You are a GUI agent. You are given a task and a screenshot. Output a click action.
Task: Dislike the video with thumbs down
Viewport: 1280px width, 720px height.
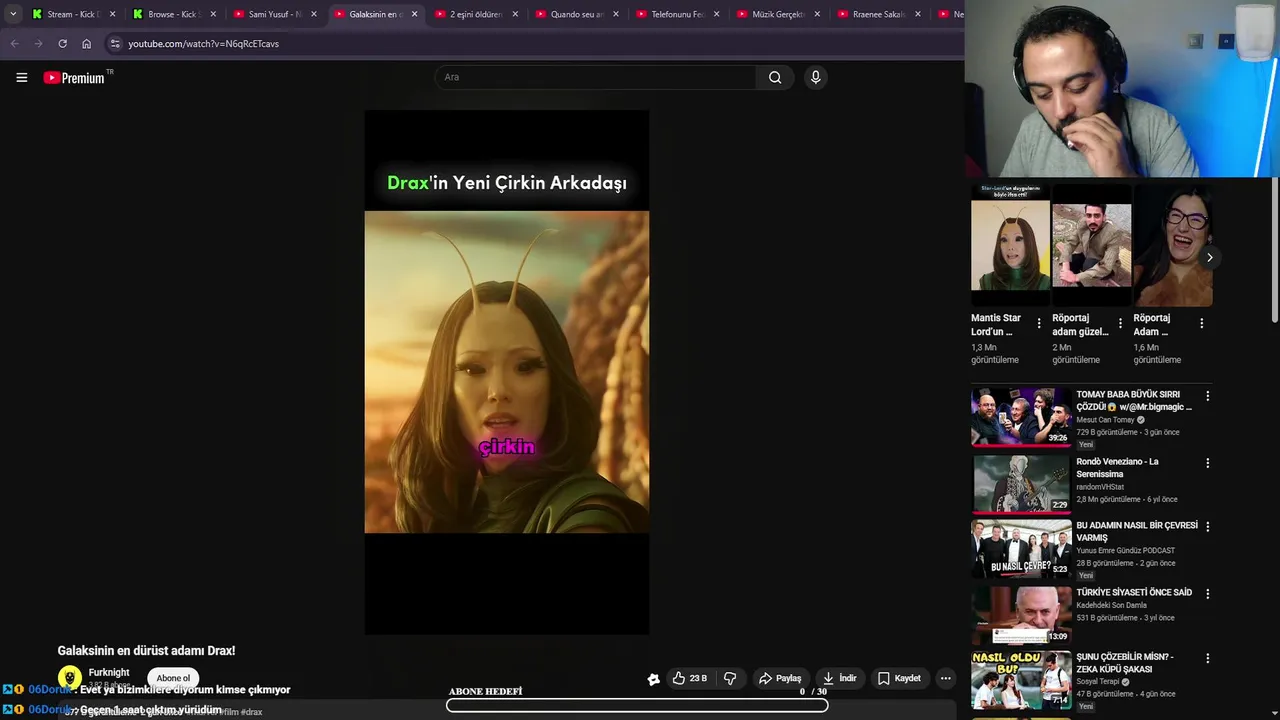coord(730,678)
